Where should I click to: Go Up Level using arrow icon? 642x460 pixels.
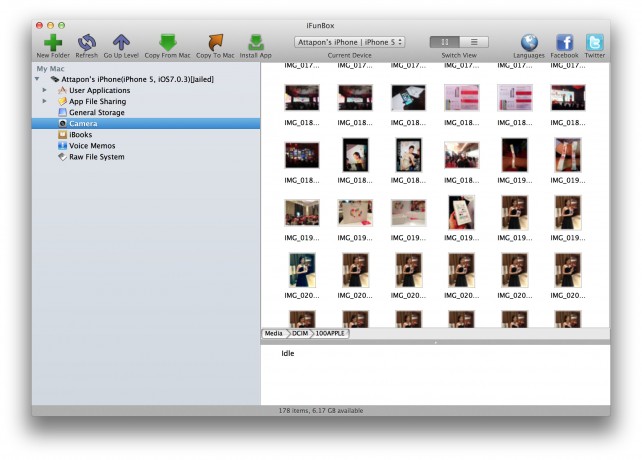tap(121, 42)
